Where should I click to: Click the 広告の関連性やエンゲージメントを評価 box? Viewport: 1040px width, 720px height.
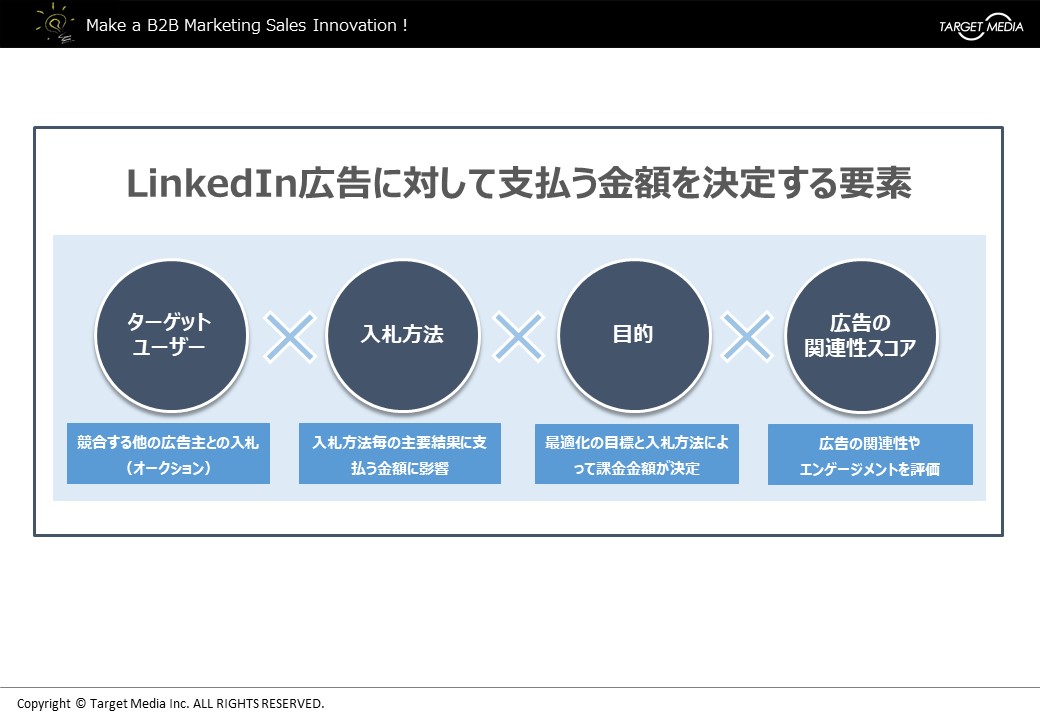pyautogui.click(x=870, y=455)
